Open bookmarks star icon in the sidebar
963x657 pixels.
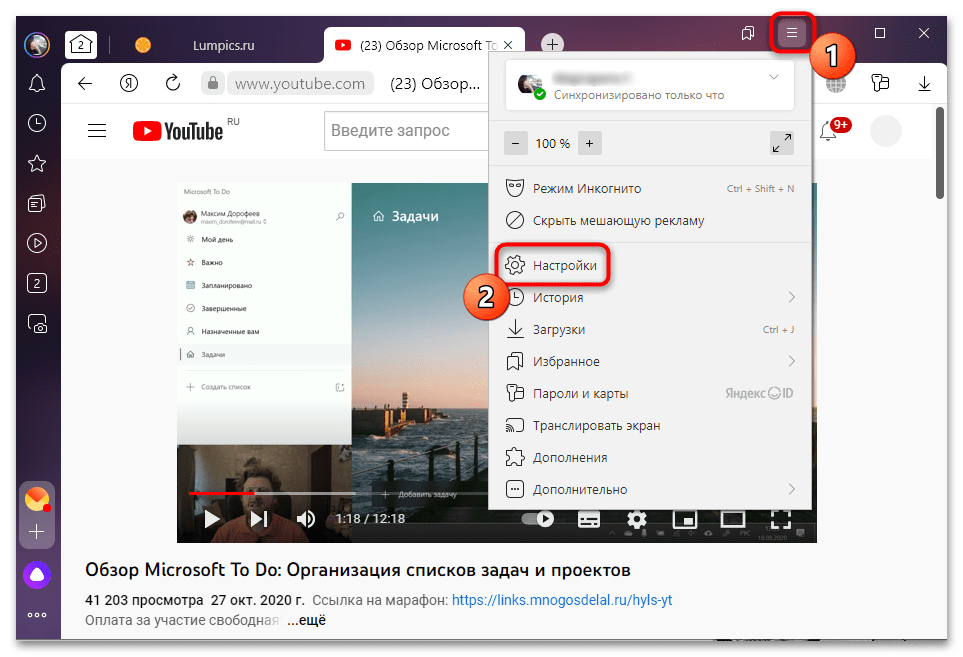(x=37, y=163)
